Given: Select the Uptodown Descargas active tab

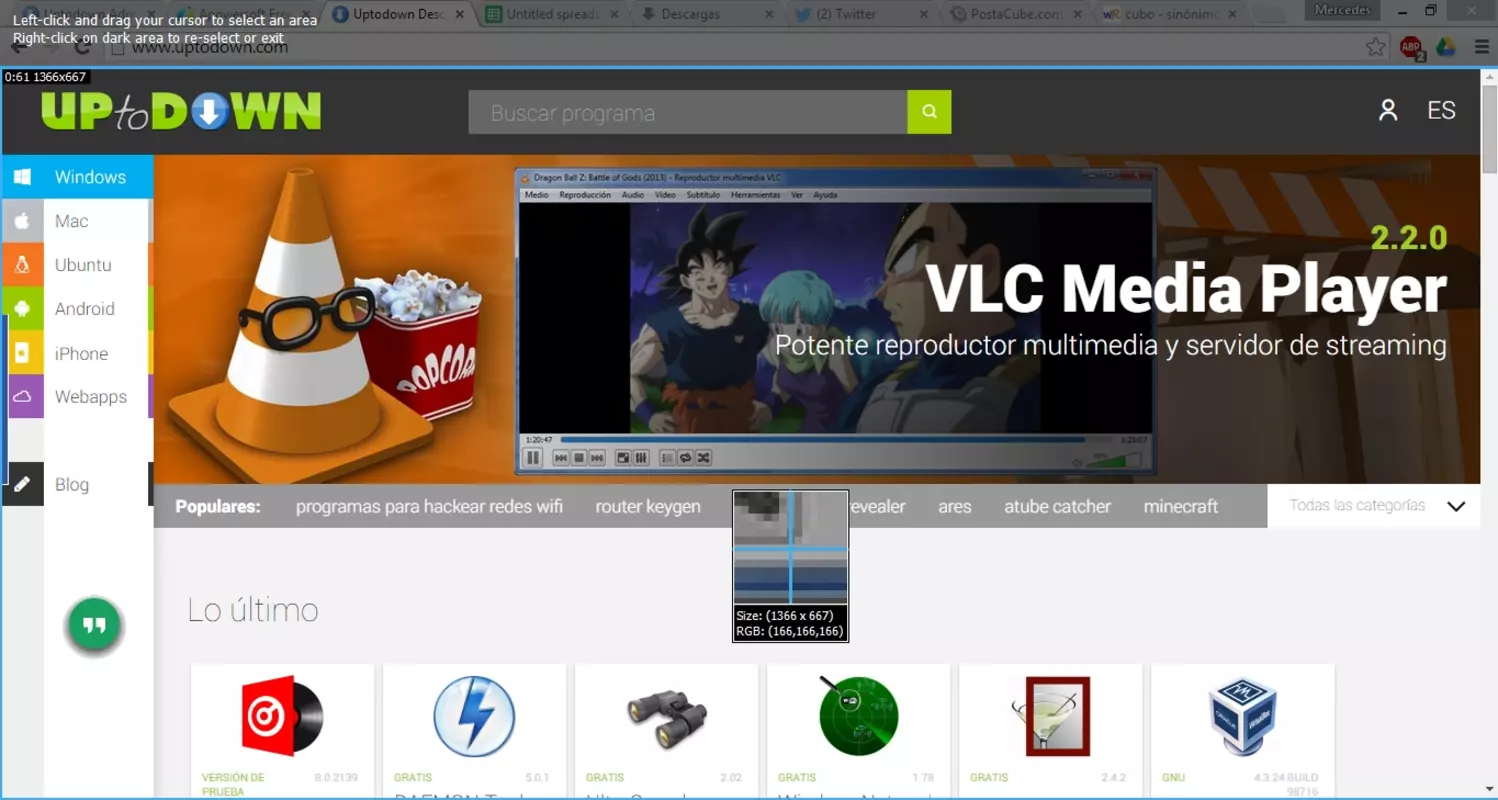Looking at the screenshot, I should (x=398, y=14).
